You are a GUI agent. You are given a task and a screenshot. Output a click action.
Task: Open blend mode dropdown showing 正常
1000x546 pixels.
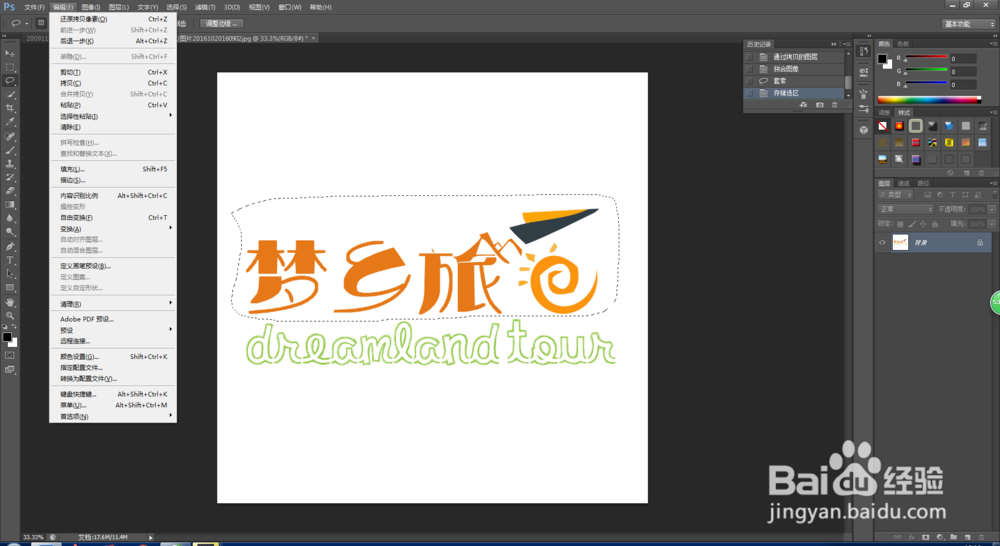[x=906, y=209]
